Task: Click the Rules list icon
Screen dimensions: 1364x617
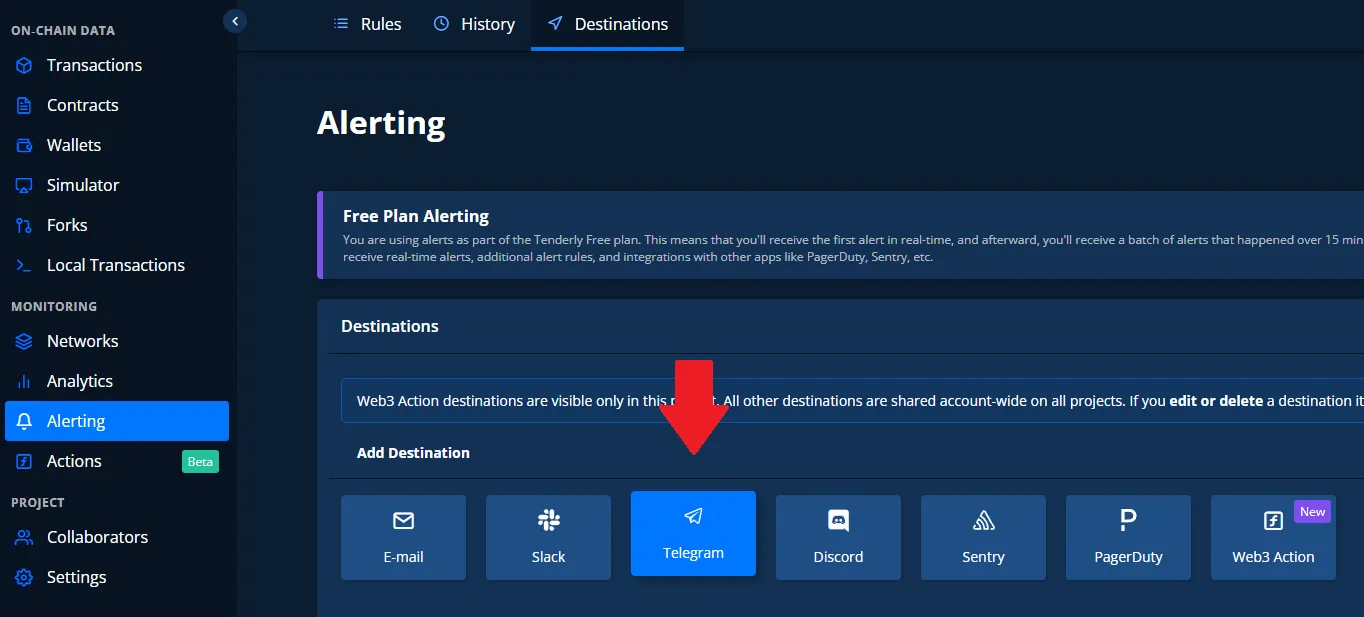Action: [x=341, y=24]
